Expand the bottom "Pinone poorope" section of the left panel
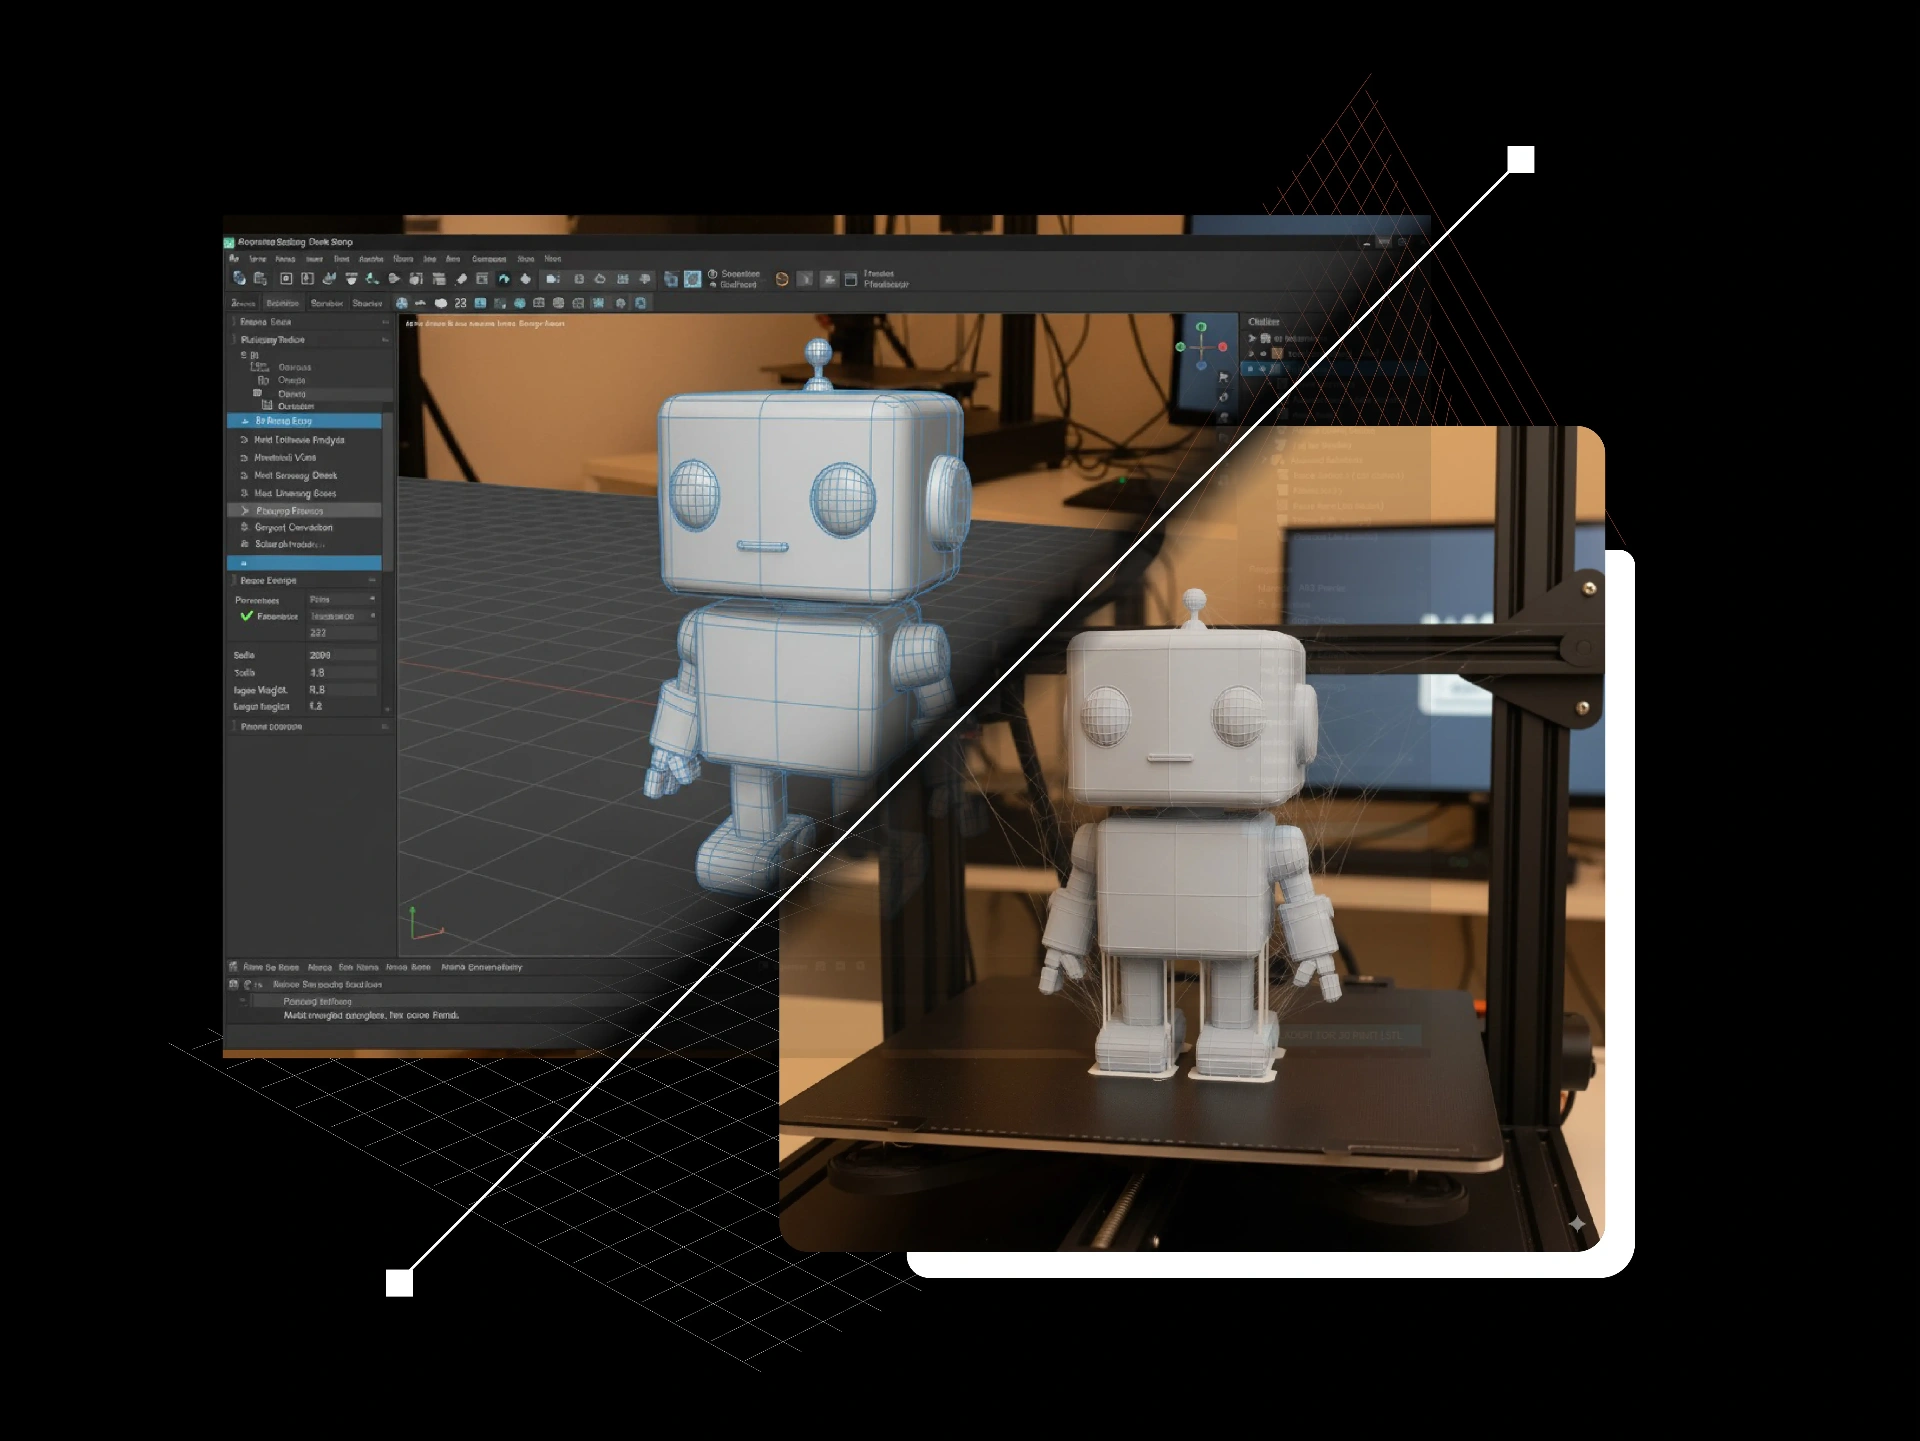Screen dimensions: 1920x1441 point(385,727)
